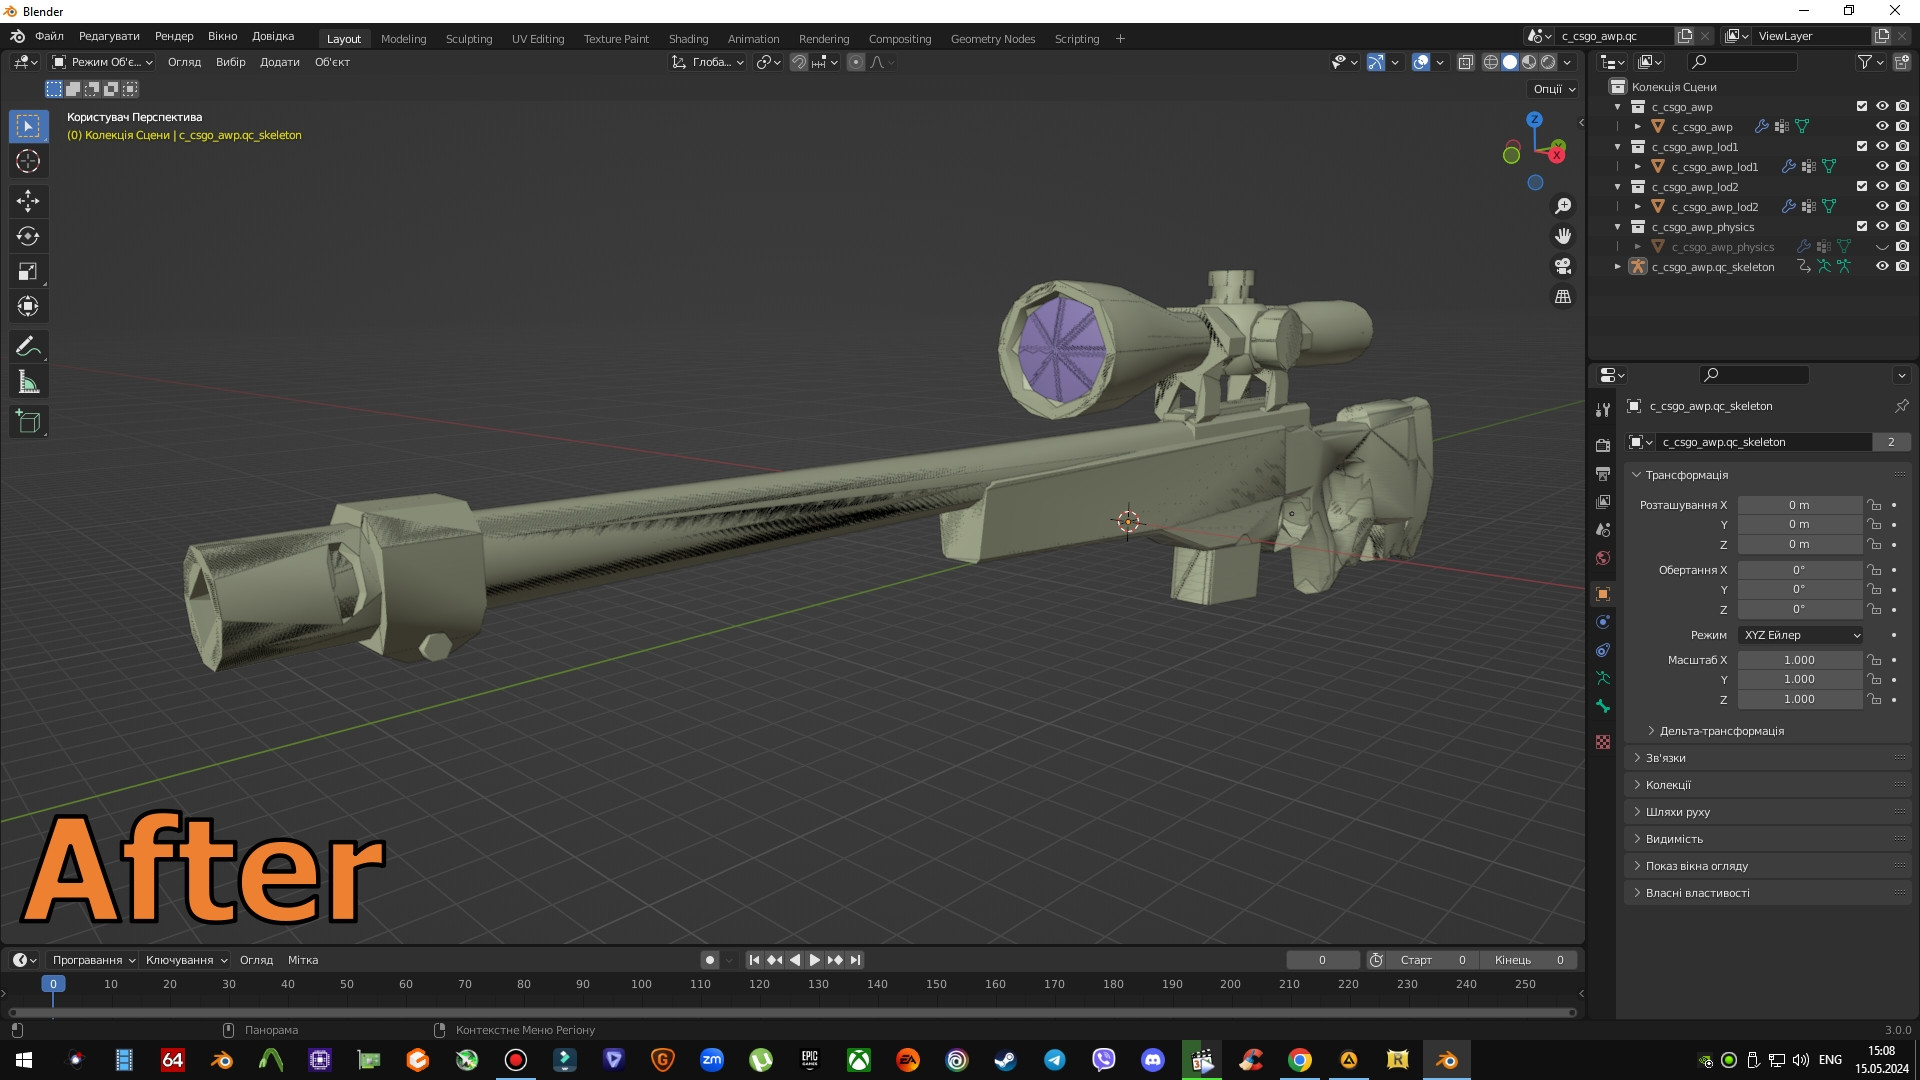Click the Старт frame field

point(1430,959)
